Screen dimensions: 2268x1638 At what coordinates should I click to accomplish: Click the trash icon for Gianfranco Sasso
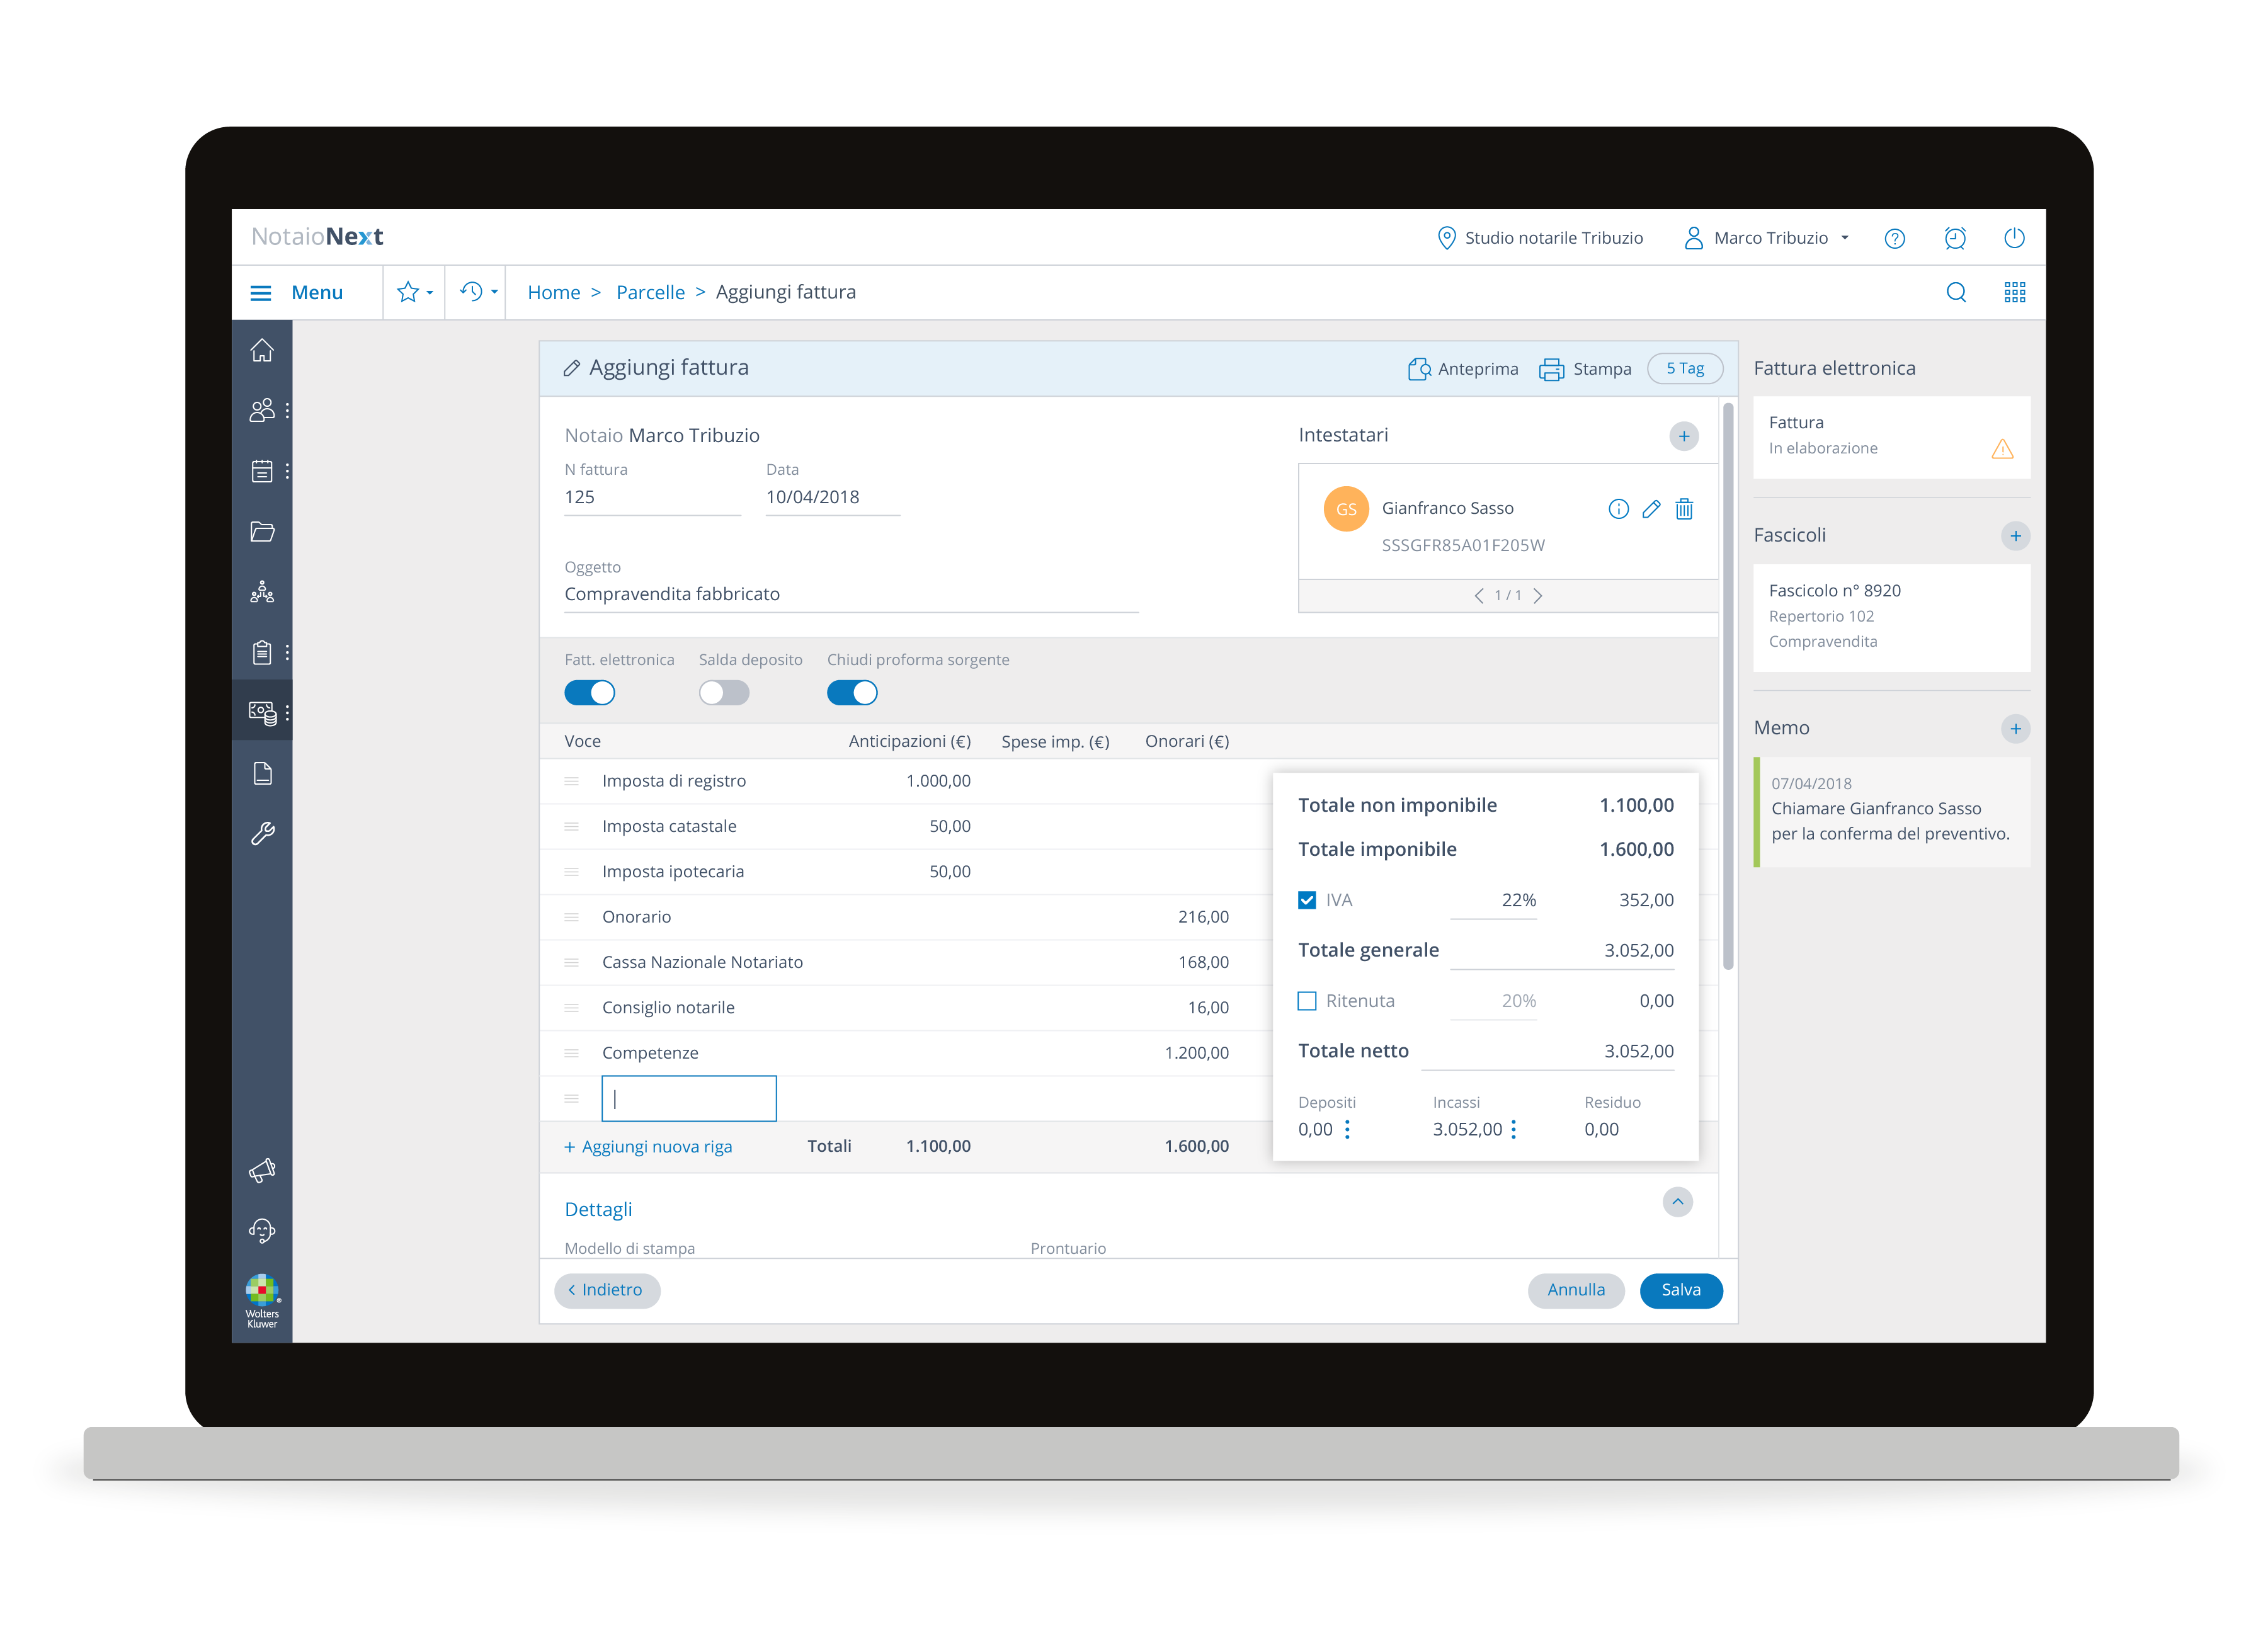click(x=1684, y=509)
